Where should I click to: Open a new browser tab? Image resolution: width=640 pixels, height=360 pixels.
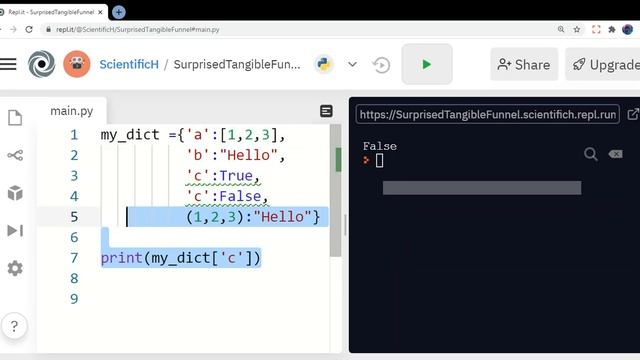tap(118, 12)
